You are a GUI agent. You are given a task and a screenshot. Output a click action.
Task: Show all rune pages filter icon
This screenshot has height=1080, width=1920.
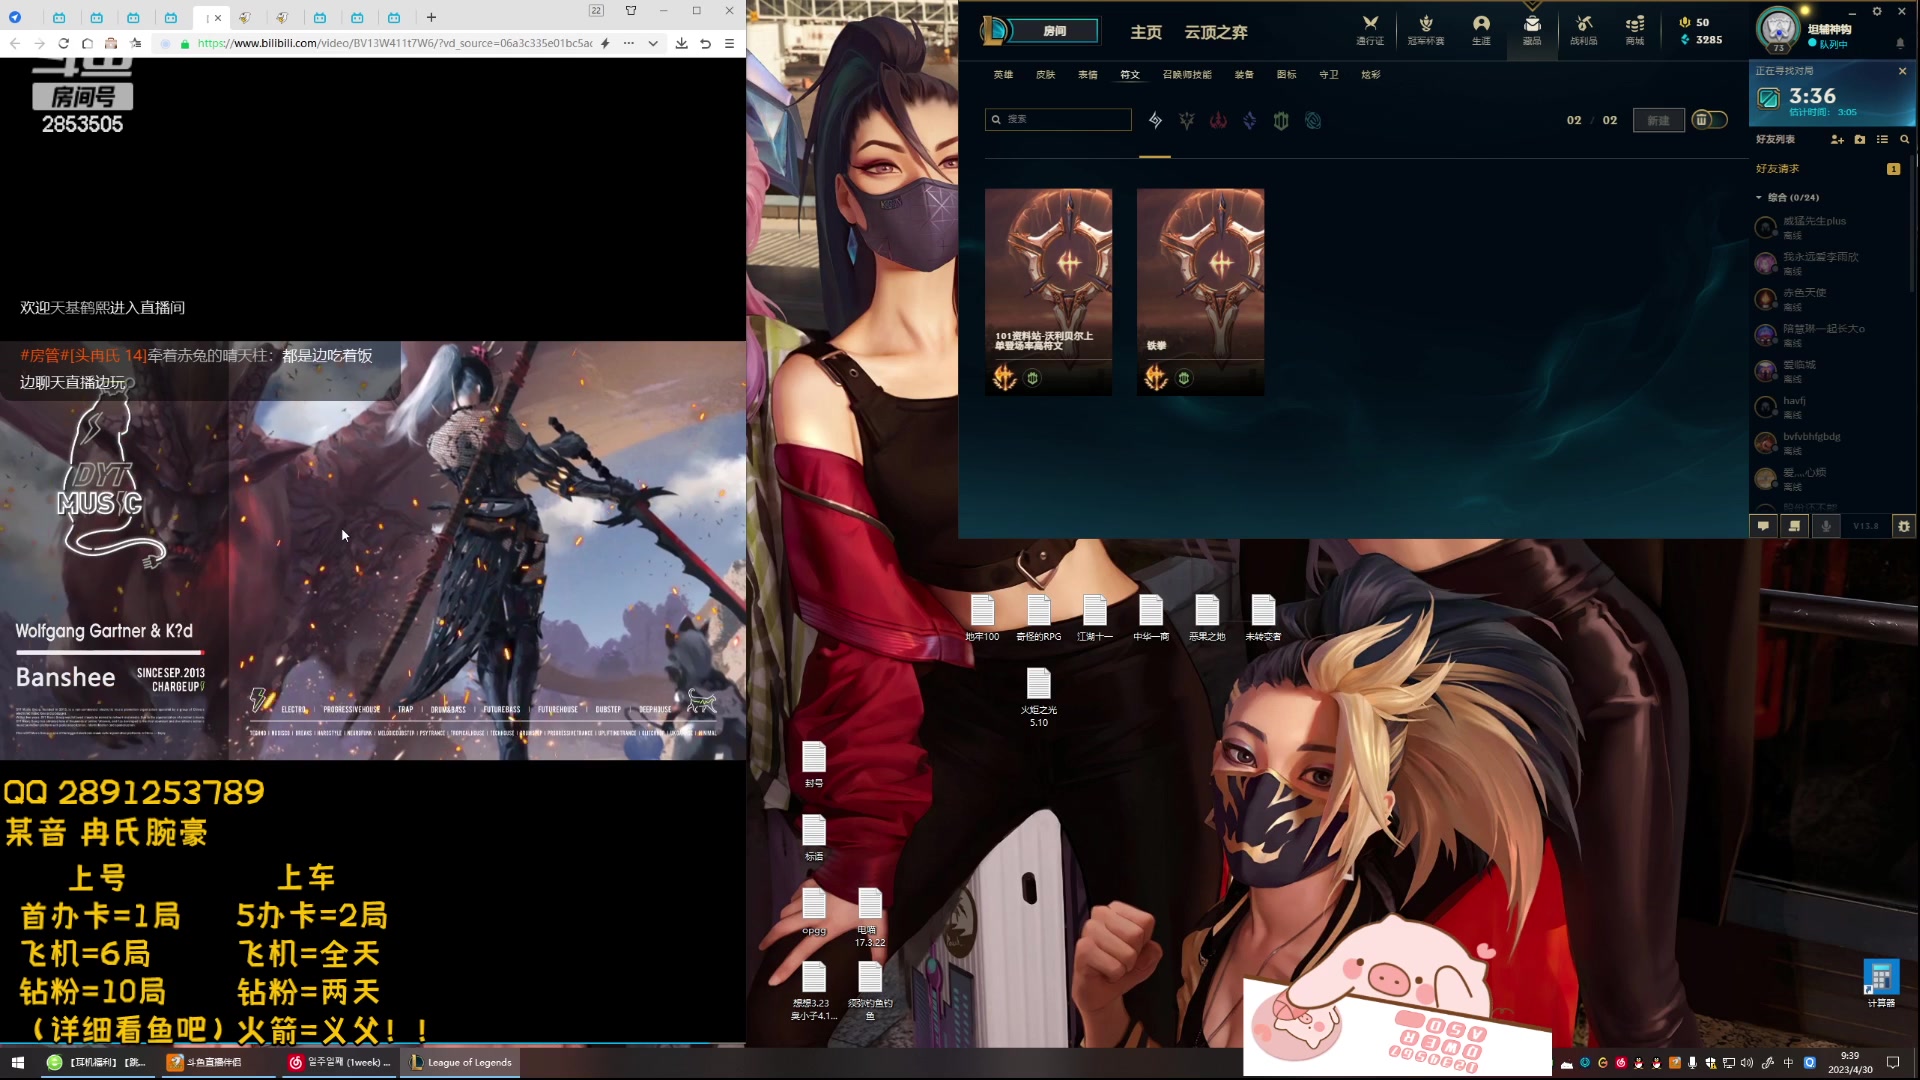(1155, 120)
